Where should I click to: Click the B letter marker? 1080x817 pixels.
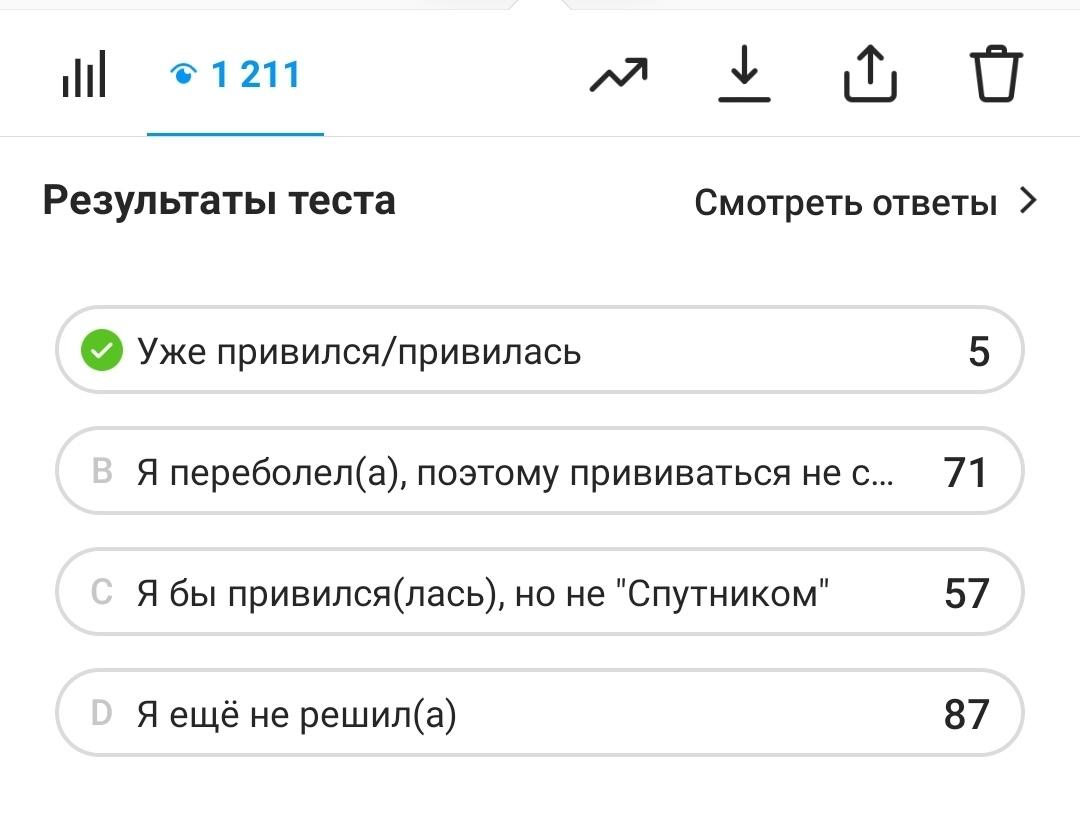(x=101, y=473)
